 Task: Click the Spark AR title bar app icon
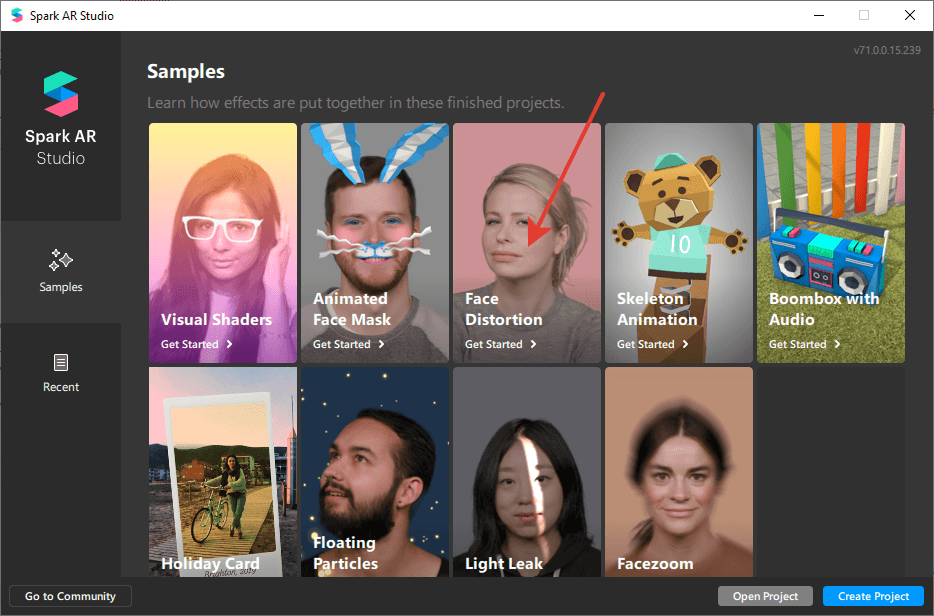coord(16,15)
